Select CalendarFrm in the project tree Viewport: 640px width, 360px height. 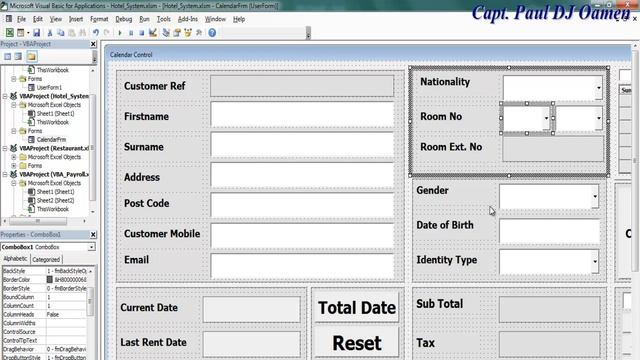(x=51, y=140)
